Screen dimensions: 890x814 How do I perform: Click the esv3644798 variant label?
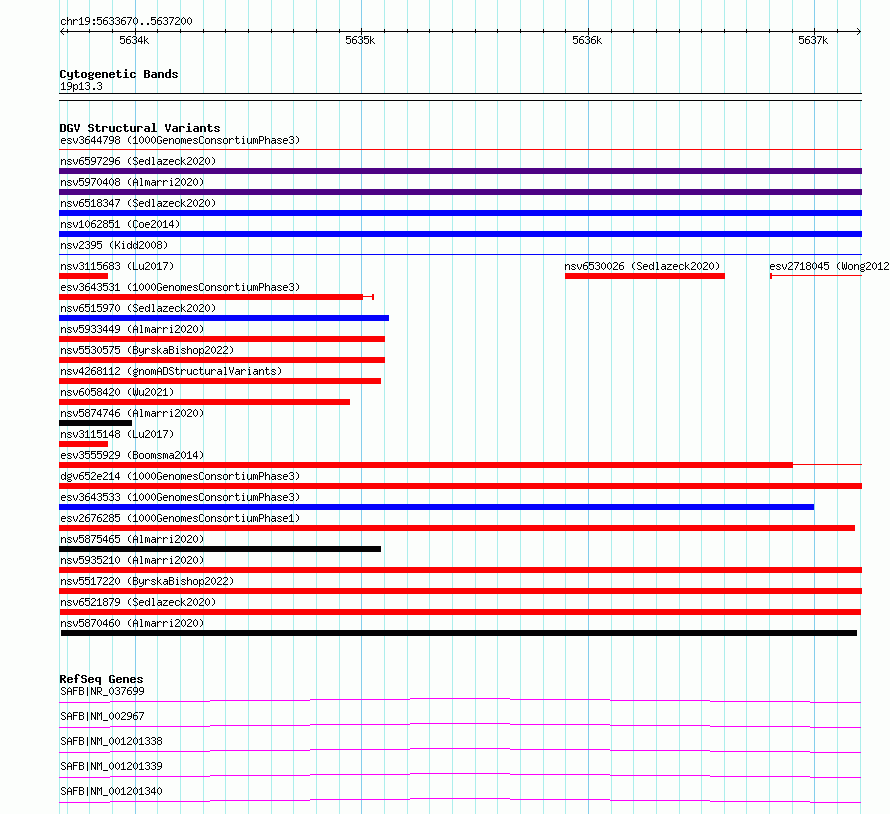pyautogui.click(x=180, y=140)
